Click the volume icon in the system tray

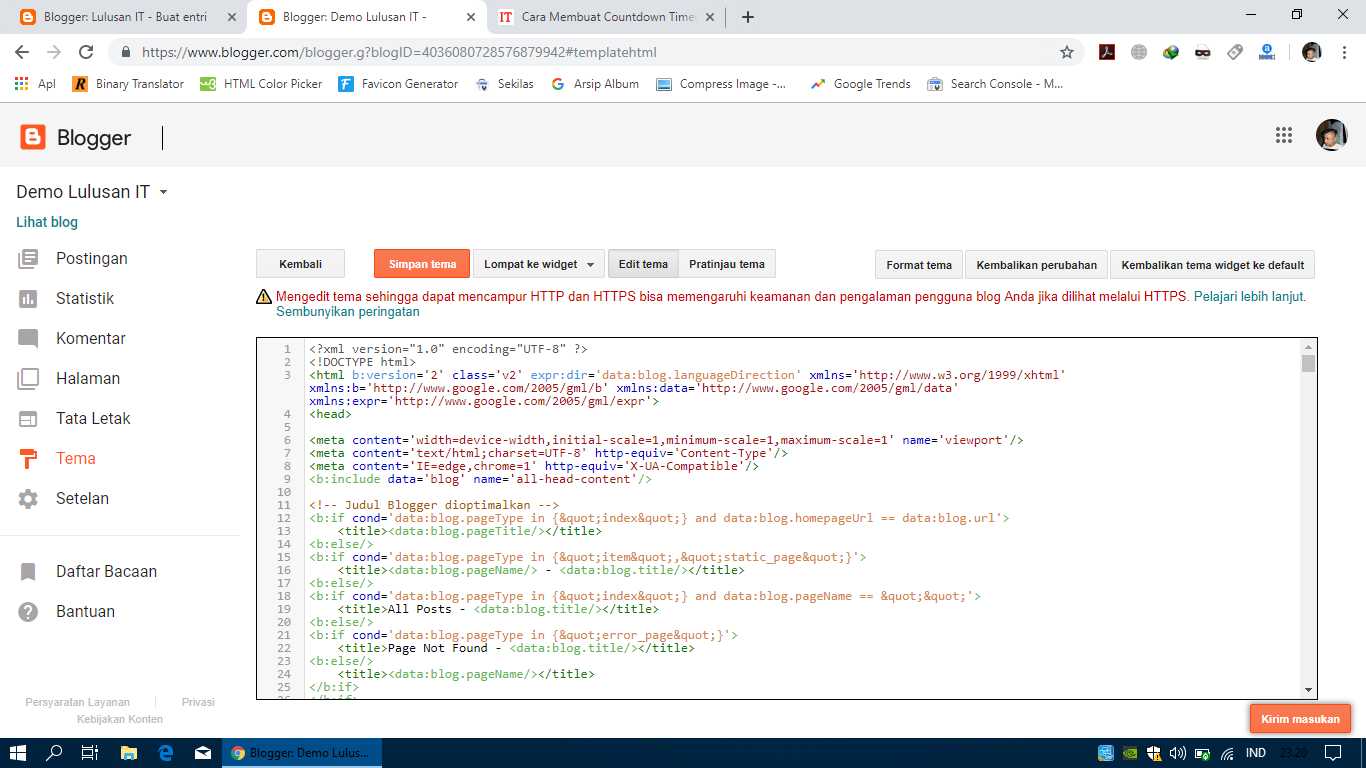(1177, 753)
